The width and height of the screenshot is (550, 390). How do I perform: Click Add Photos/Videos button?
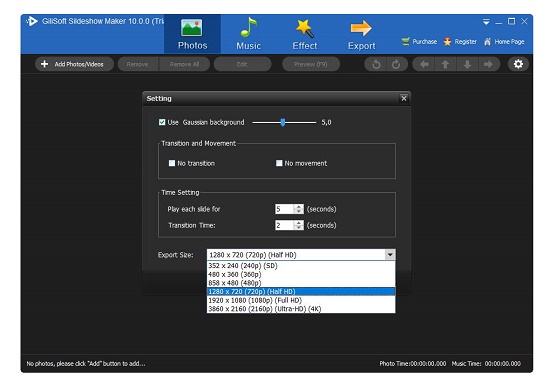(x=74, y=64)
